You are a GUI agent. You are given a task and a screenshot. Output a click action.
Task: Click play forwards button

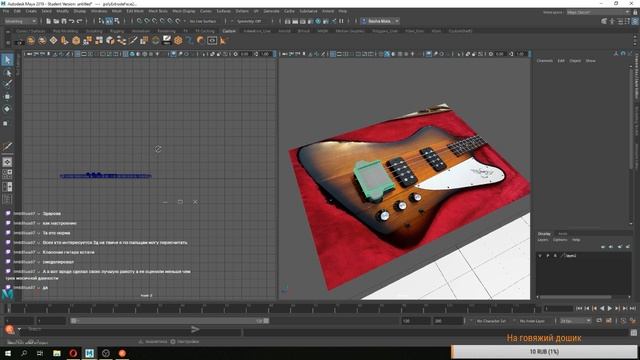click(610, 309)
